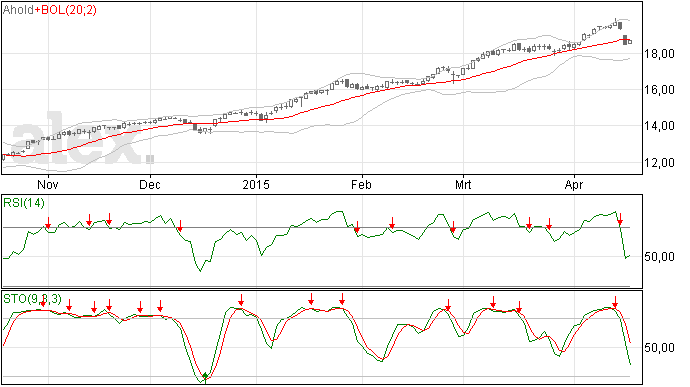Select the 2015 year label on time axis
Image resolution: width=690 pixels, height=387 pixels.
point(256,184)
